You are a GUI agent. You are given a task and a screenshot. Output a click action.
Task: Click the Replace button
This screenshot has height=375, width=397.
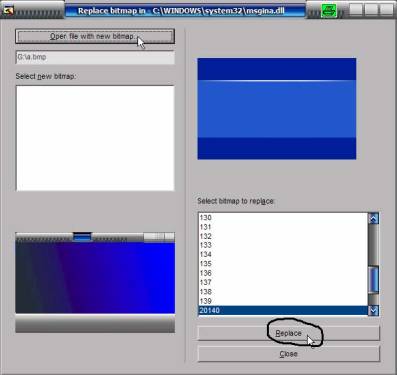point(289,333)
